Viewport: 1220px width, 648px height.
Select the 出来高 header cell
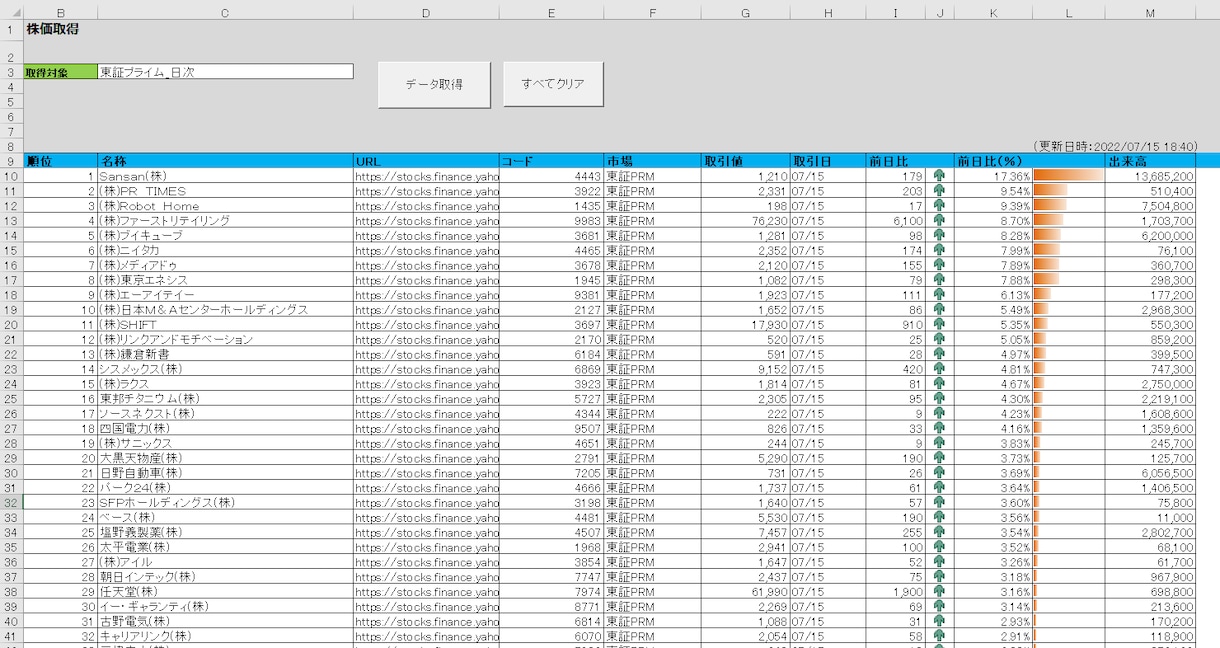tap(1150, 161)
